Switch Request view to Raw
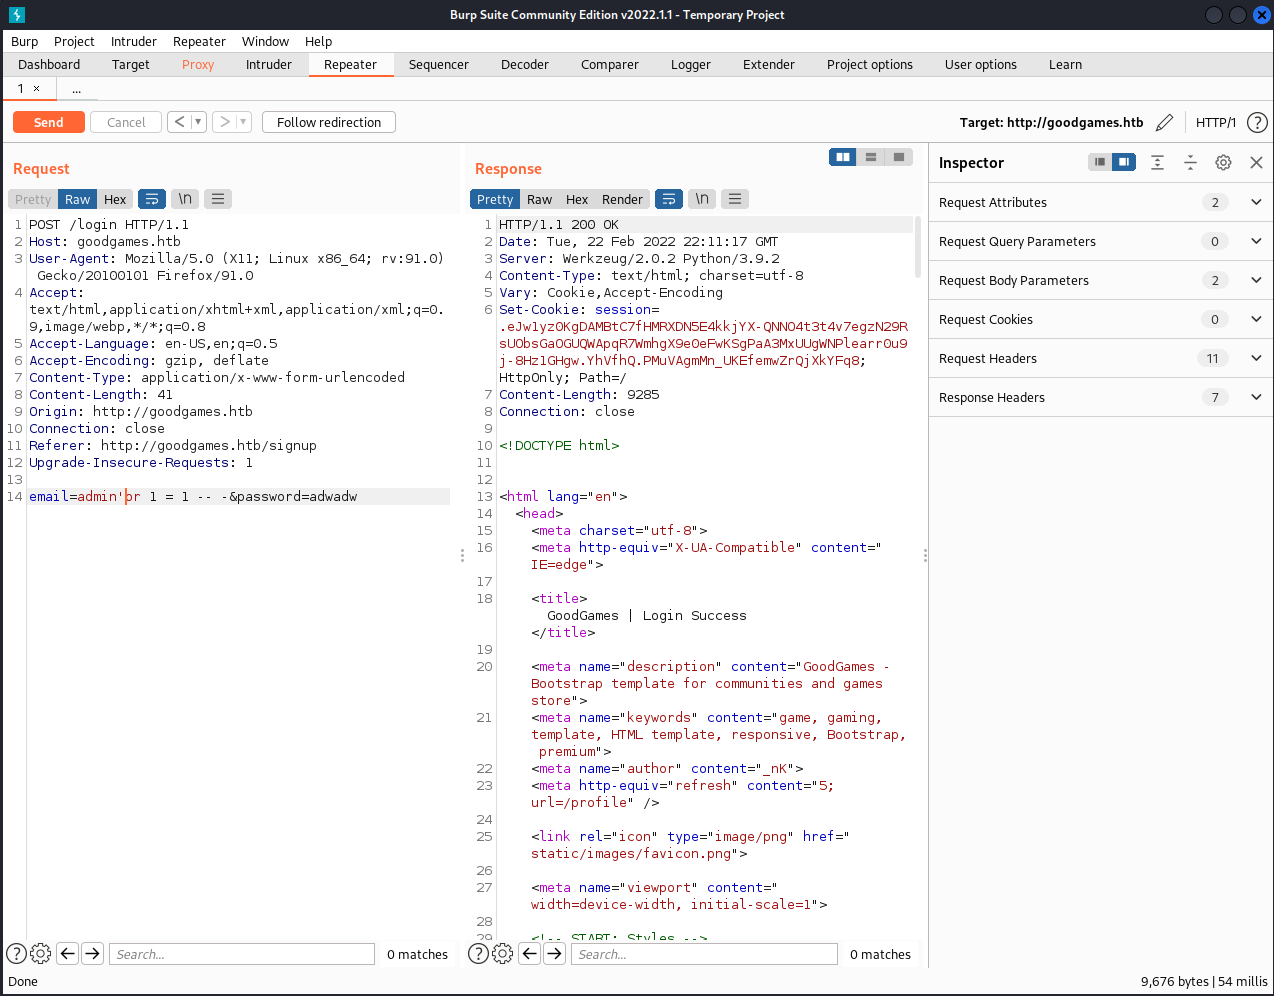The width and height of the screenshot is (1274, 996). (77, 199)
